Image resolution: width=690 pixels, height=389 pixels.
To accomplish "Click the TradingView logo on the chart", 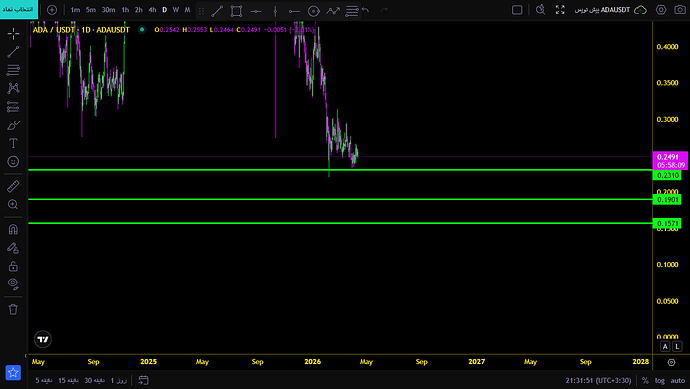I will pos(43,339).
